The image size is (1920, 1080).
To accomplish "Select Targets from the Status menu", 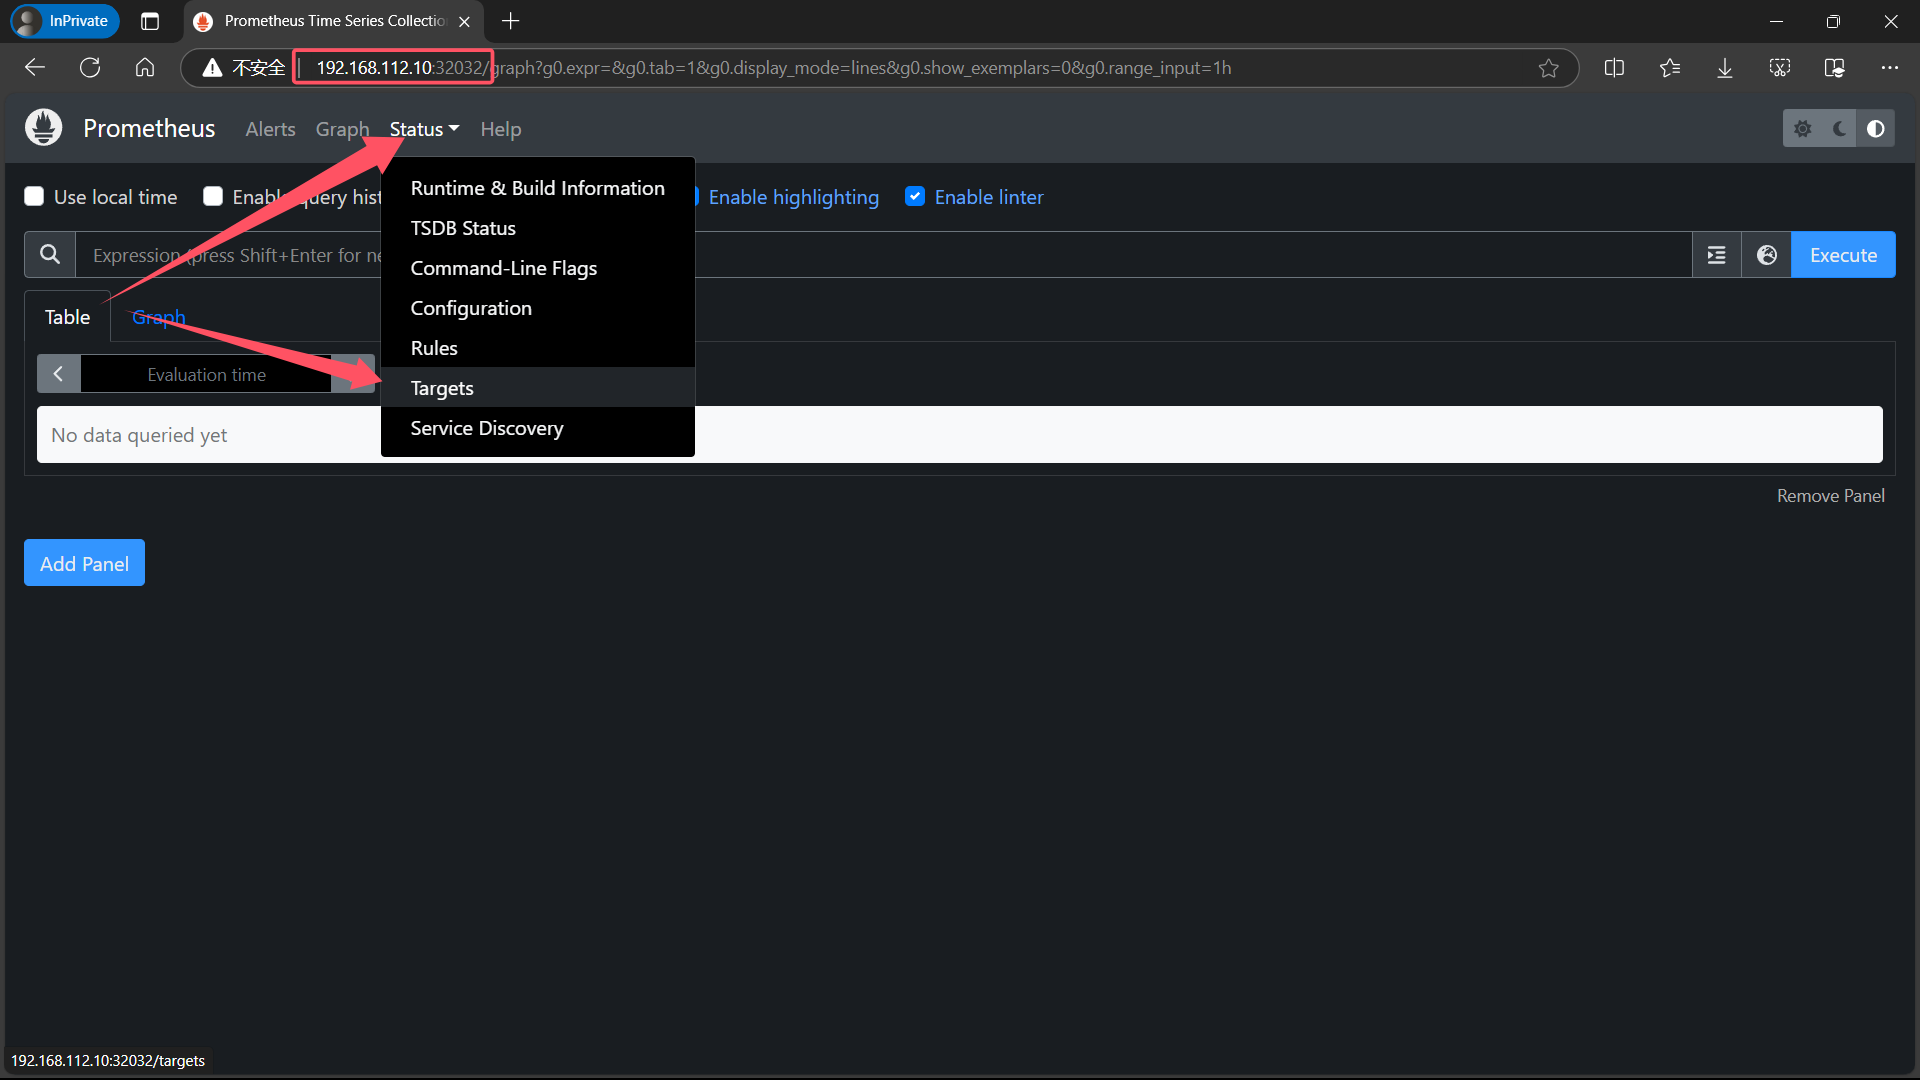I will point(442,388).
